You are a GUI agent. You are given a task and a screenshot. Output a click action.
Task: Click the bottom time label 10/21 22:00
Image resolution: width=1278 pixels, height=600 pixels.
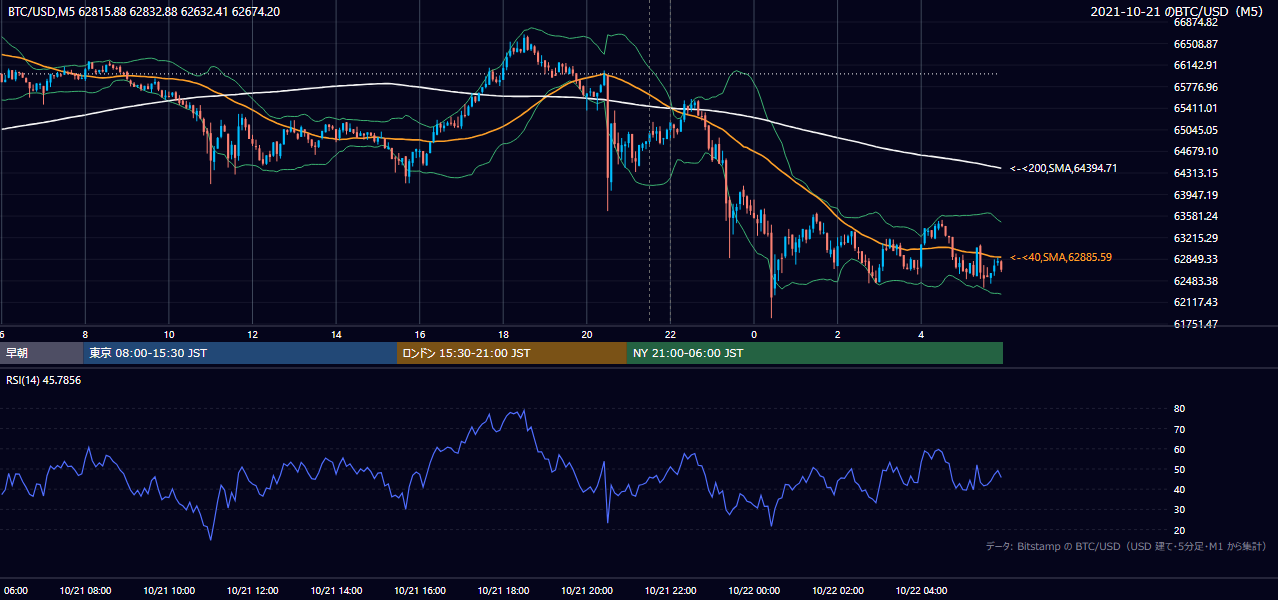(670, 591)
